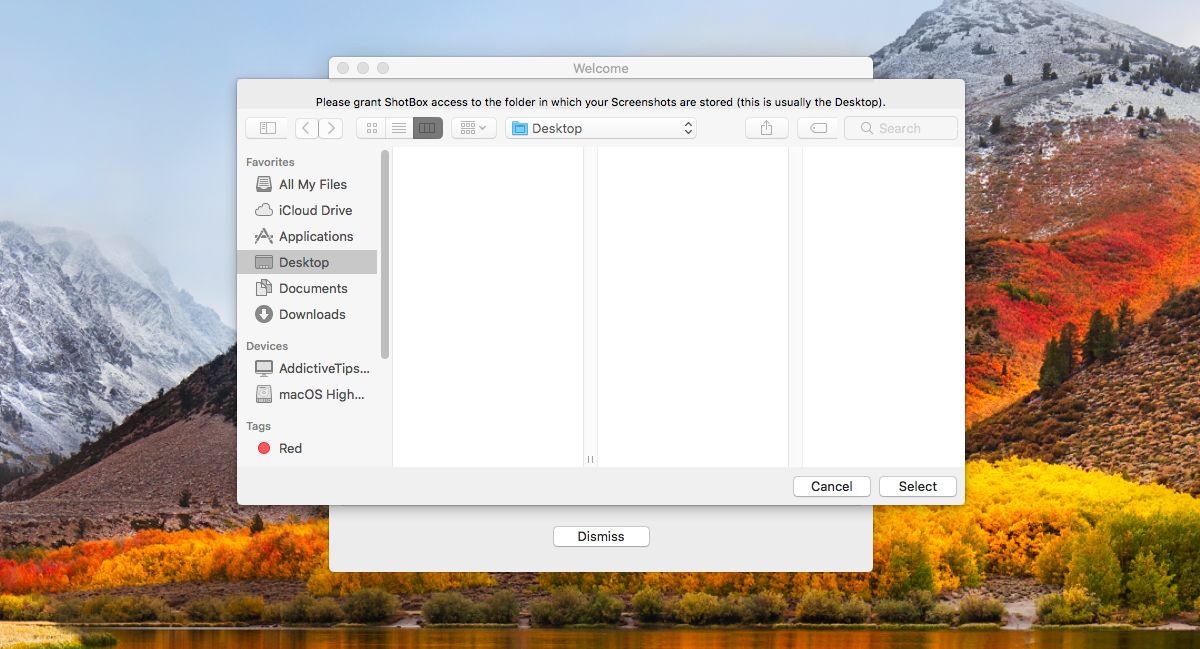Toggle the sidebar visibility button
The width and height of the screenshot is (1200, 649).
[x=267, y=128]
